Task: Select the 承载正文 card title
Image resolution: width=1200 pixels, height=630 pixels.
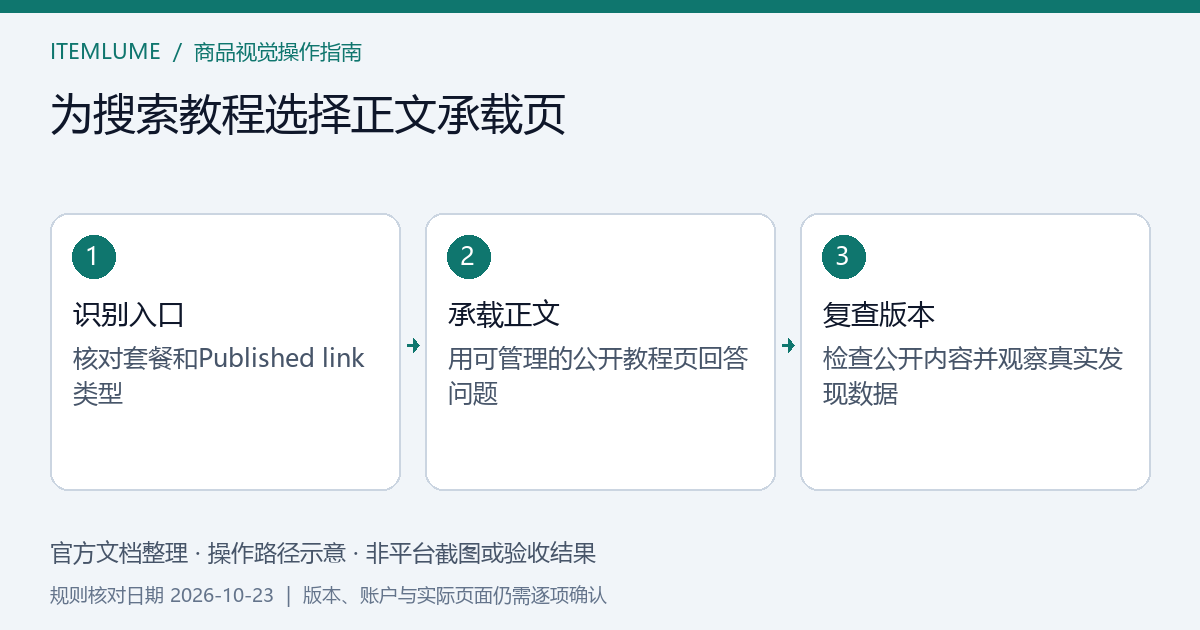Action: point(504,315)
